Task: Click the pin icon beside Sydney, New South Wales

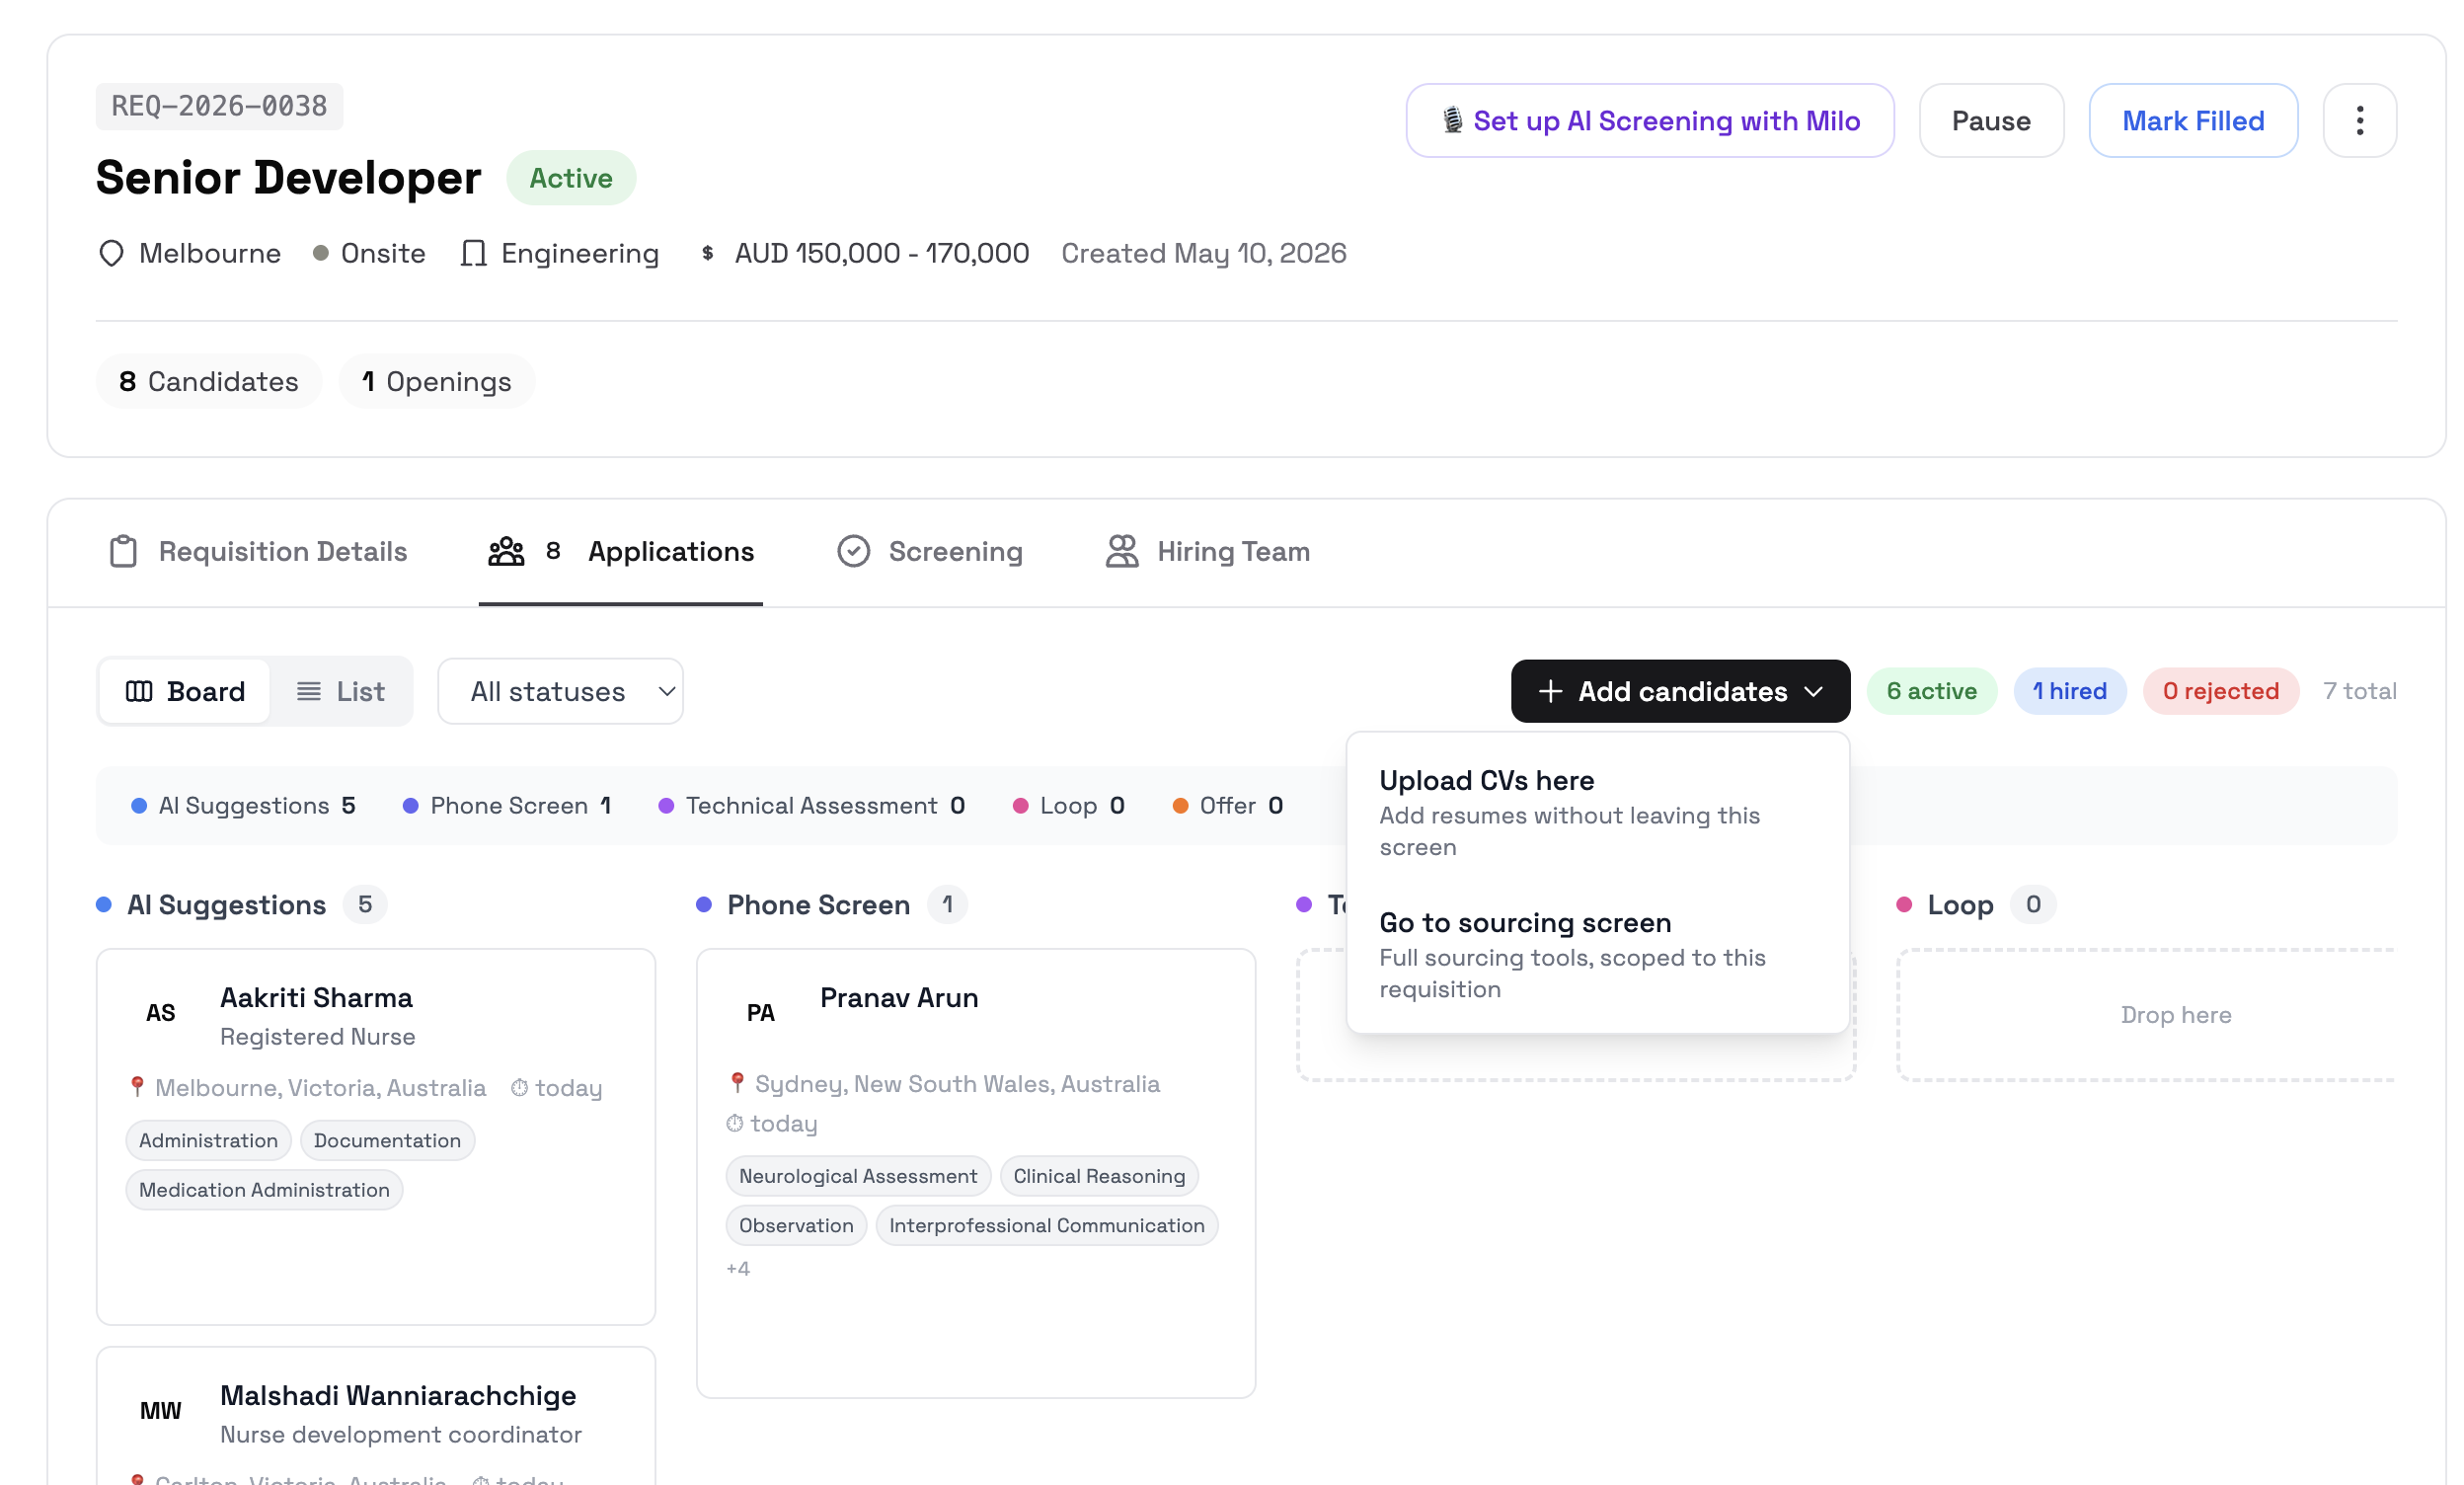Action: click(737, 1082)
